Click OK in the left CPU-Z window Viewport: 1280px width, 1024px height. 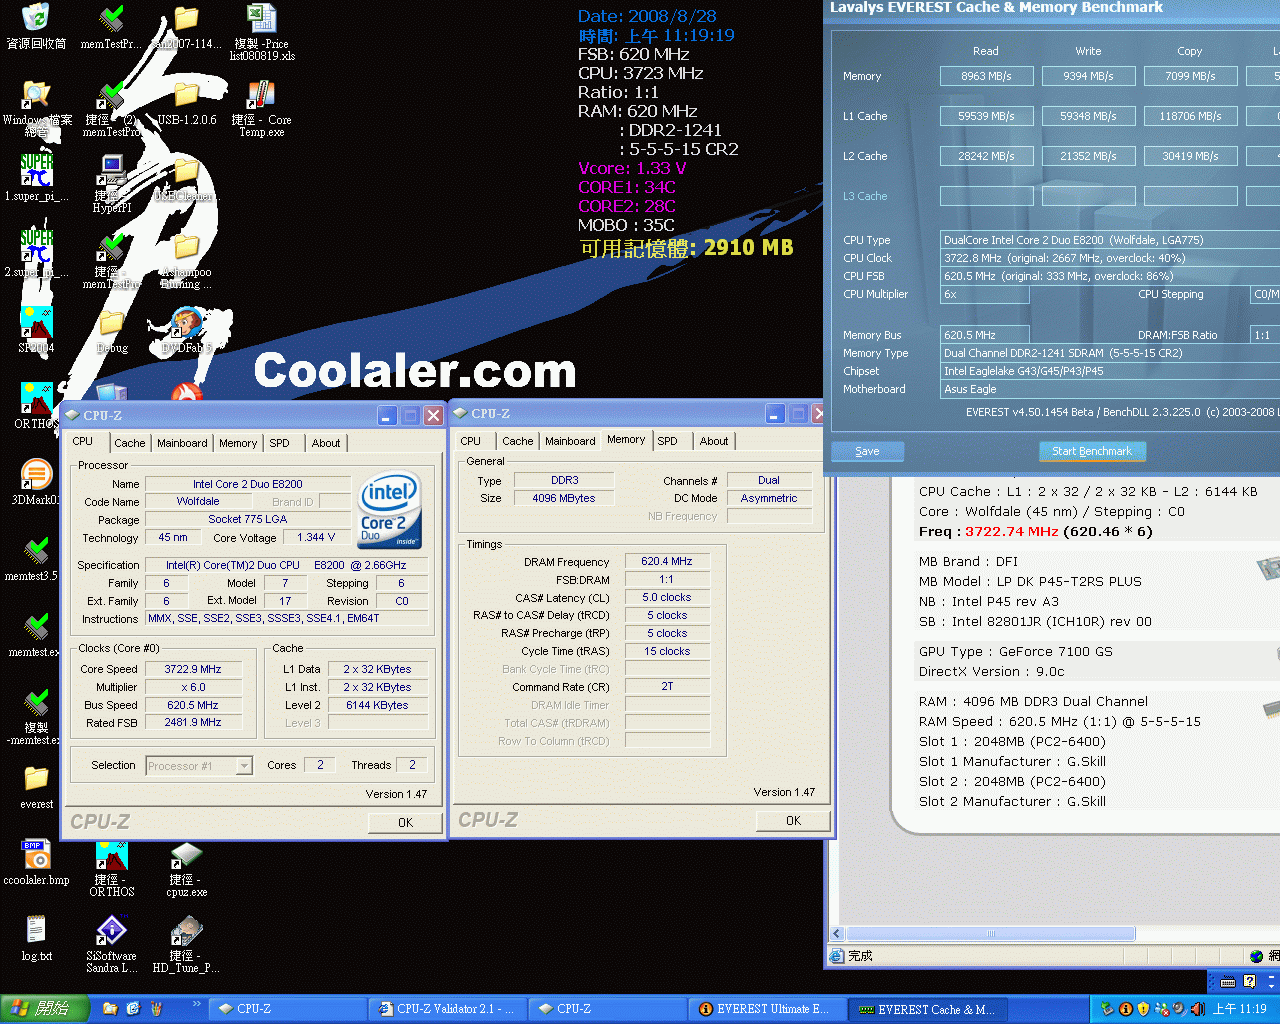[405, 822]
